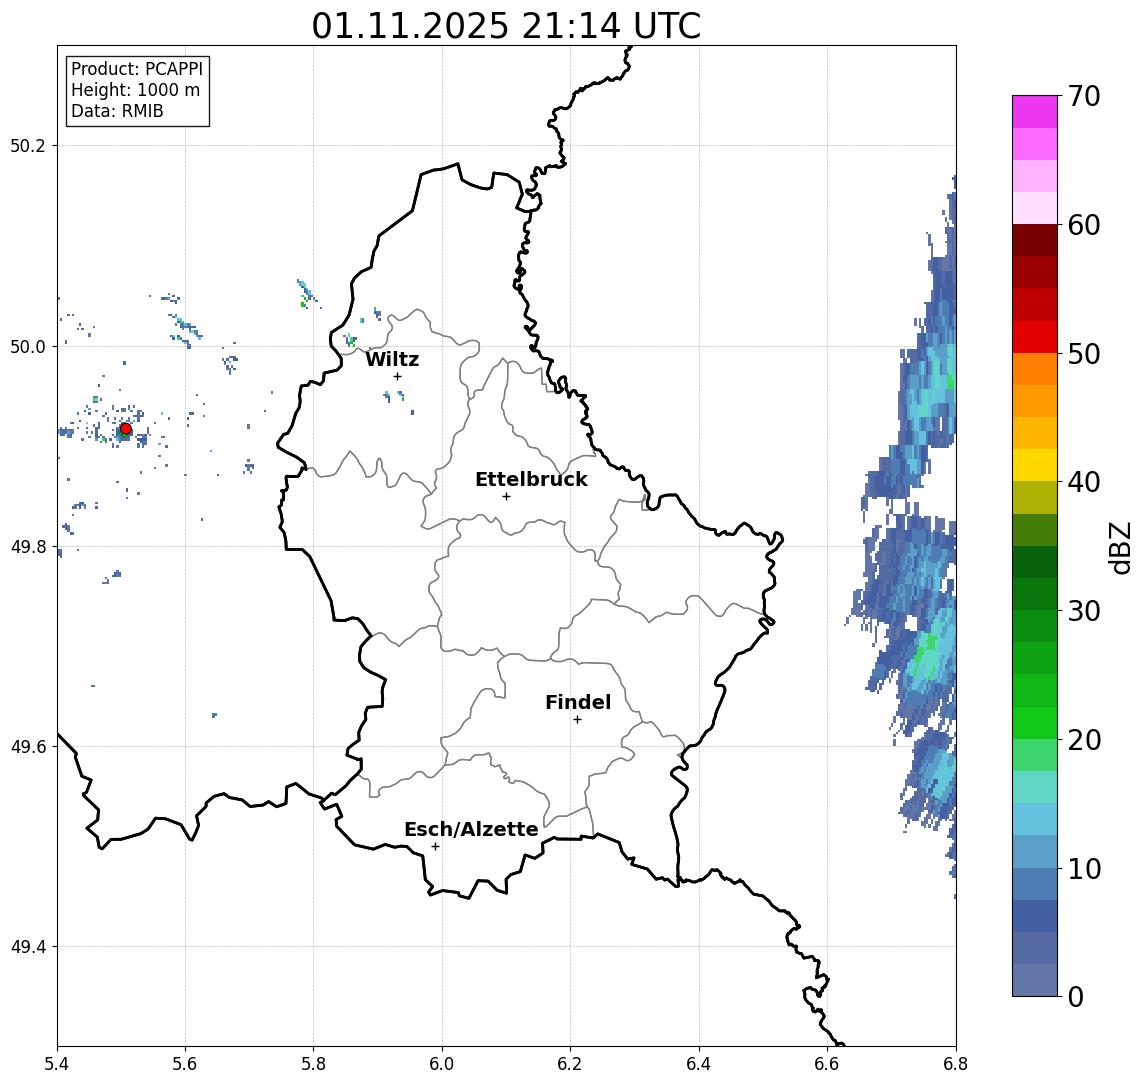
Task: Click the dark maroon swatch below 60 dBZ
Action: tap(1035, 240)
